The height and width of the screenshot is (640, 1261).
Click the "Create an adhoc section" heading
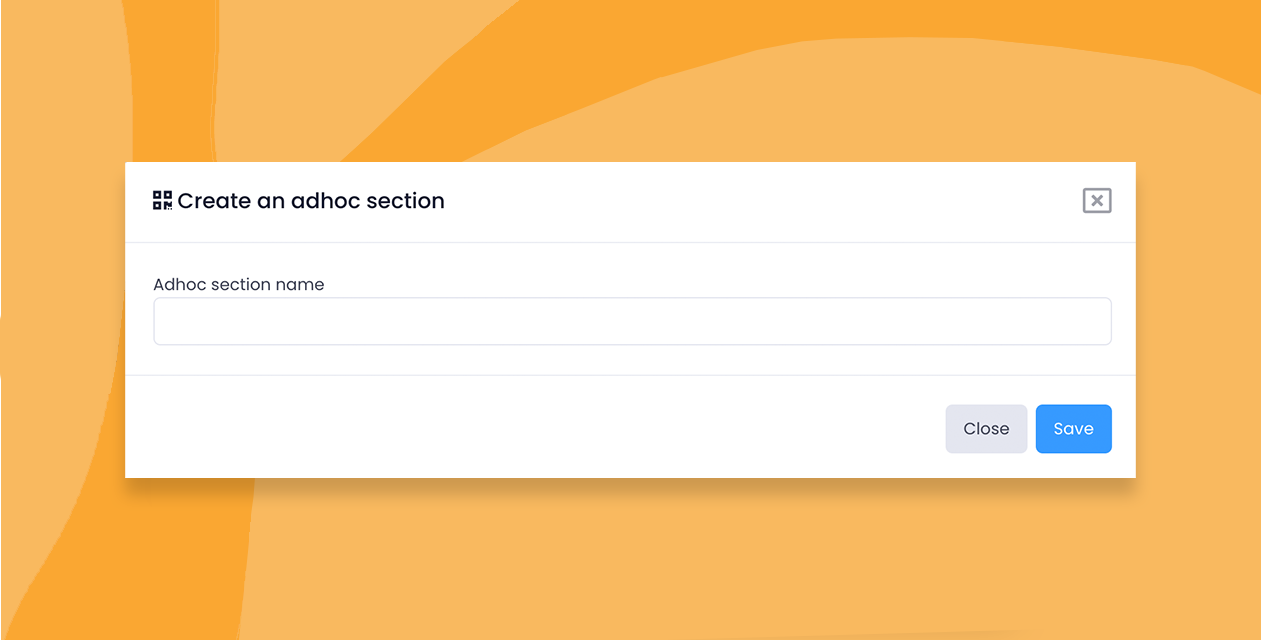click(x=311, y=201)
